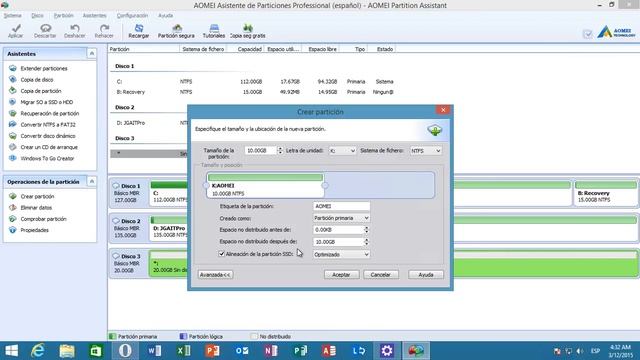
Task: Collapse the Asistentes panel
Action: (92, 53)
